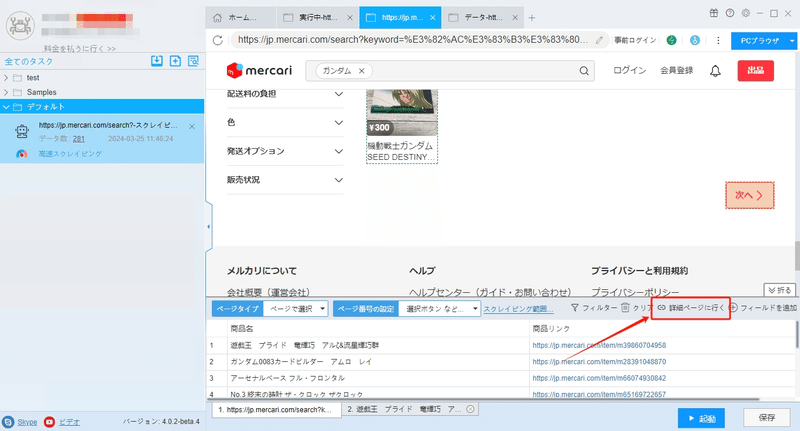
Task: Click Mercari 会員登録 link
Action: point(677,70)
